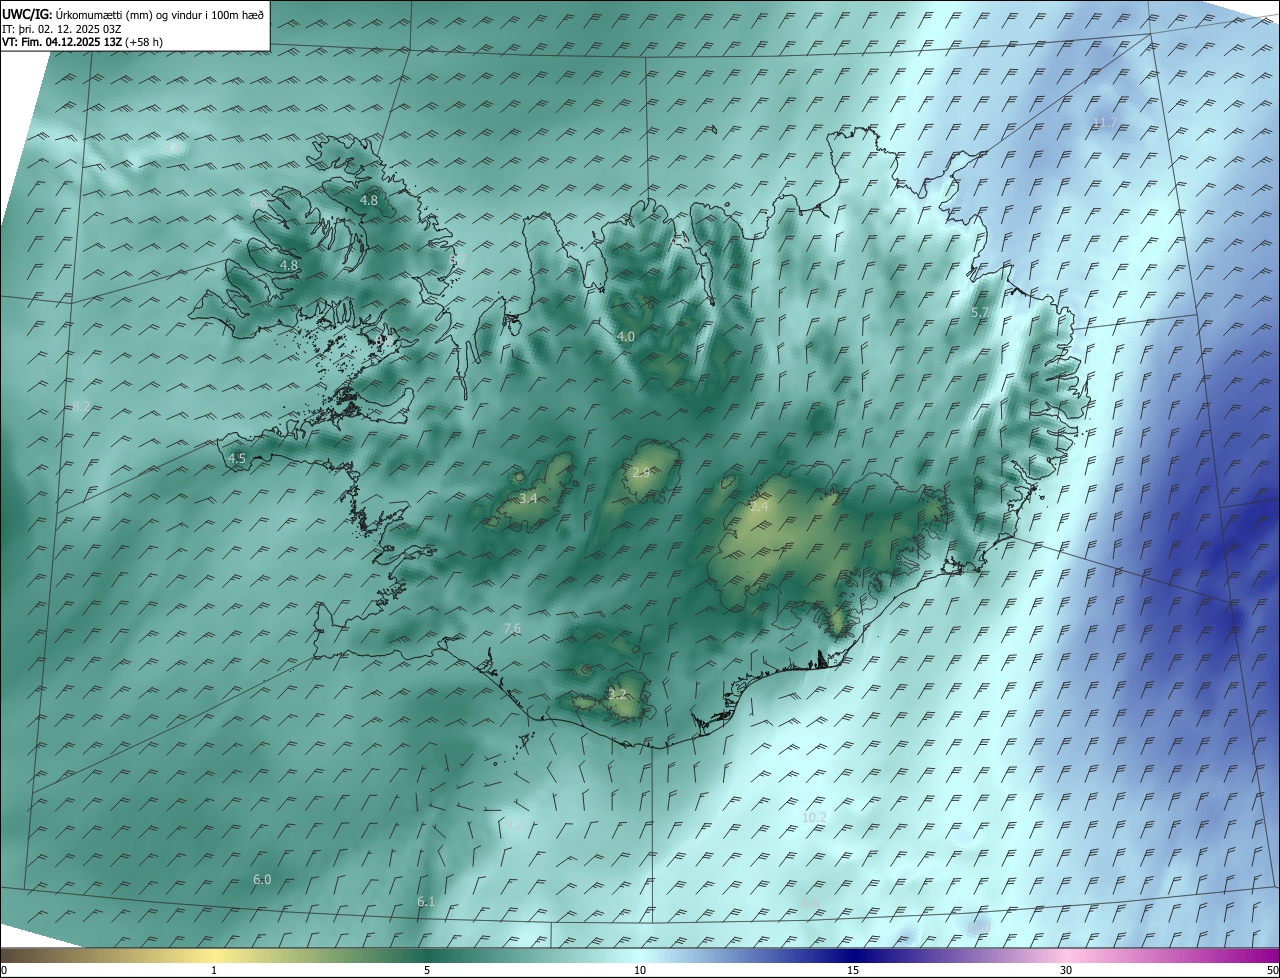Click the "6.1" value label on the map

coord(426,902)
